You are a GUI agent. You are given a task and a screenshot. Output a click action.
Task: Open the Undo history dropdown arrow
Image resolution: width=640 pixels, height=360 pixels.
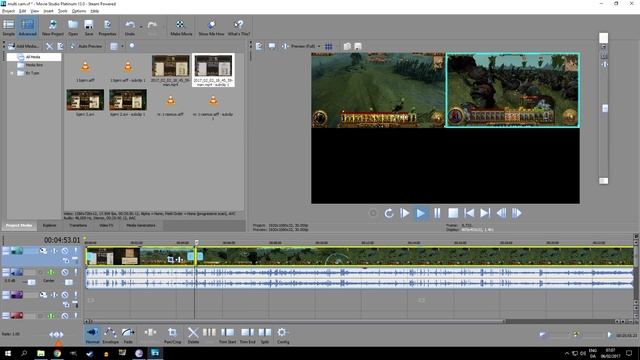[141, 27]
